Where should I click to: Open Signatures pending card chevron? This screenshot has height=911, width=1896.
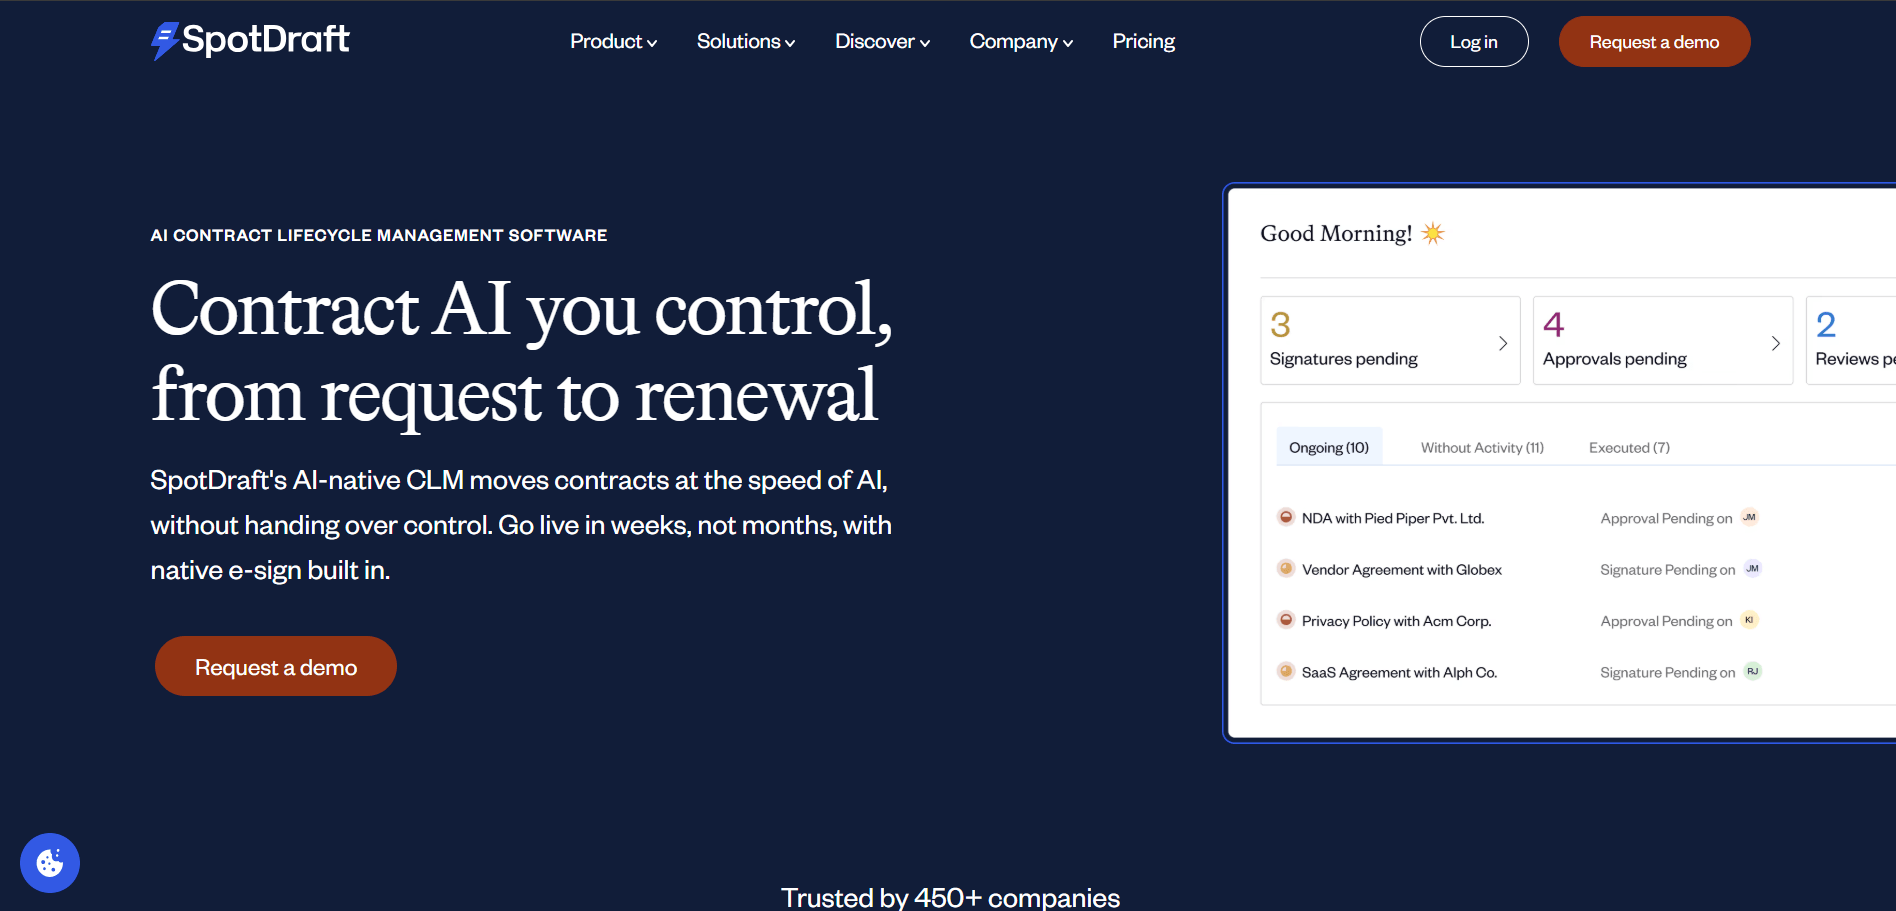(1502, 343)
